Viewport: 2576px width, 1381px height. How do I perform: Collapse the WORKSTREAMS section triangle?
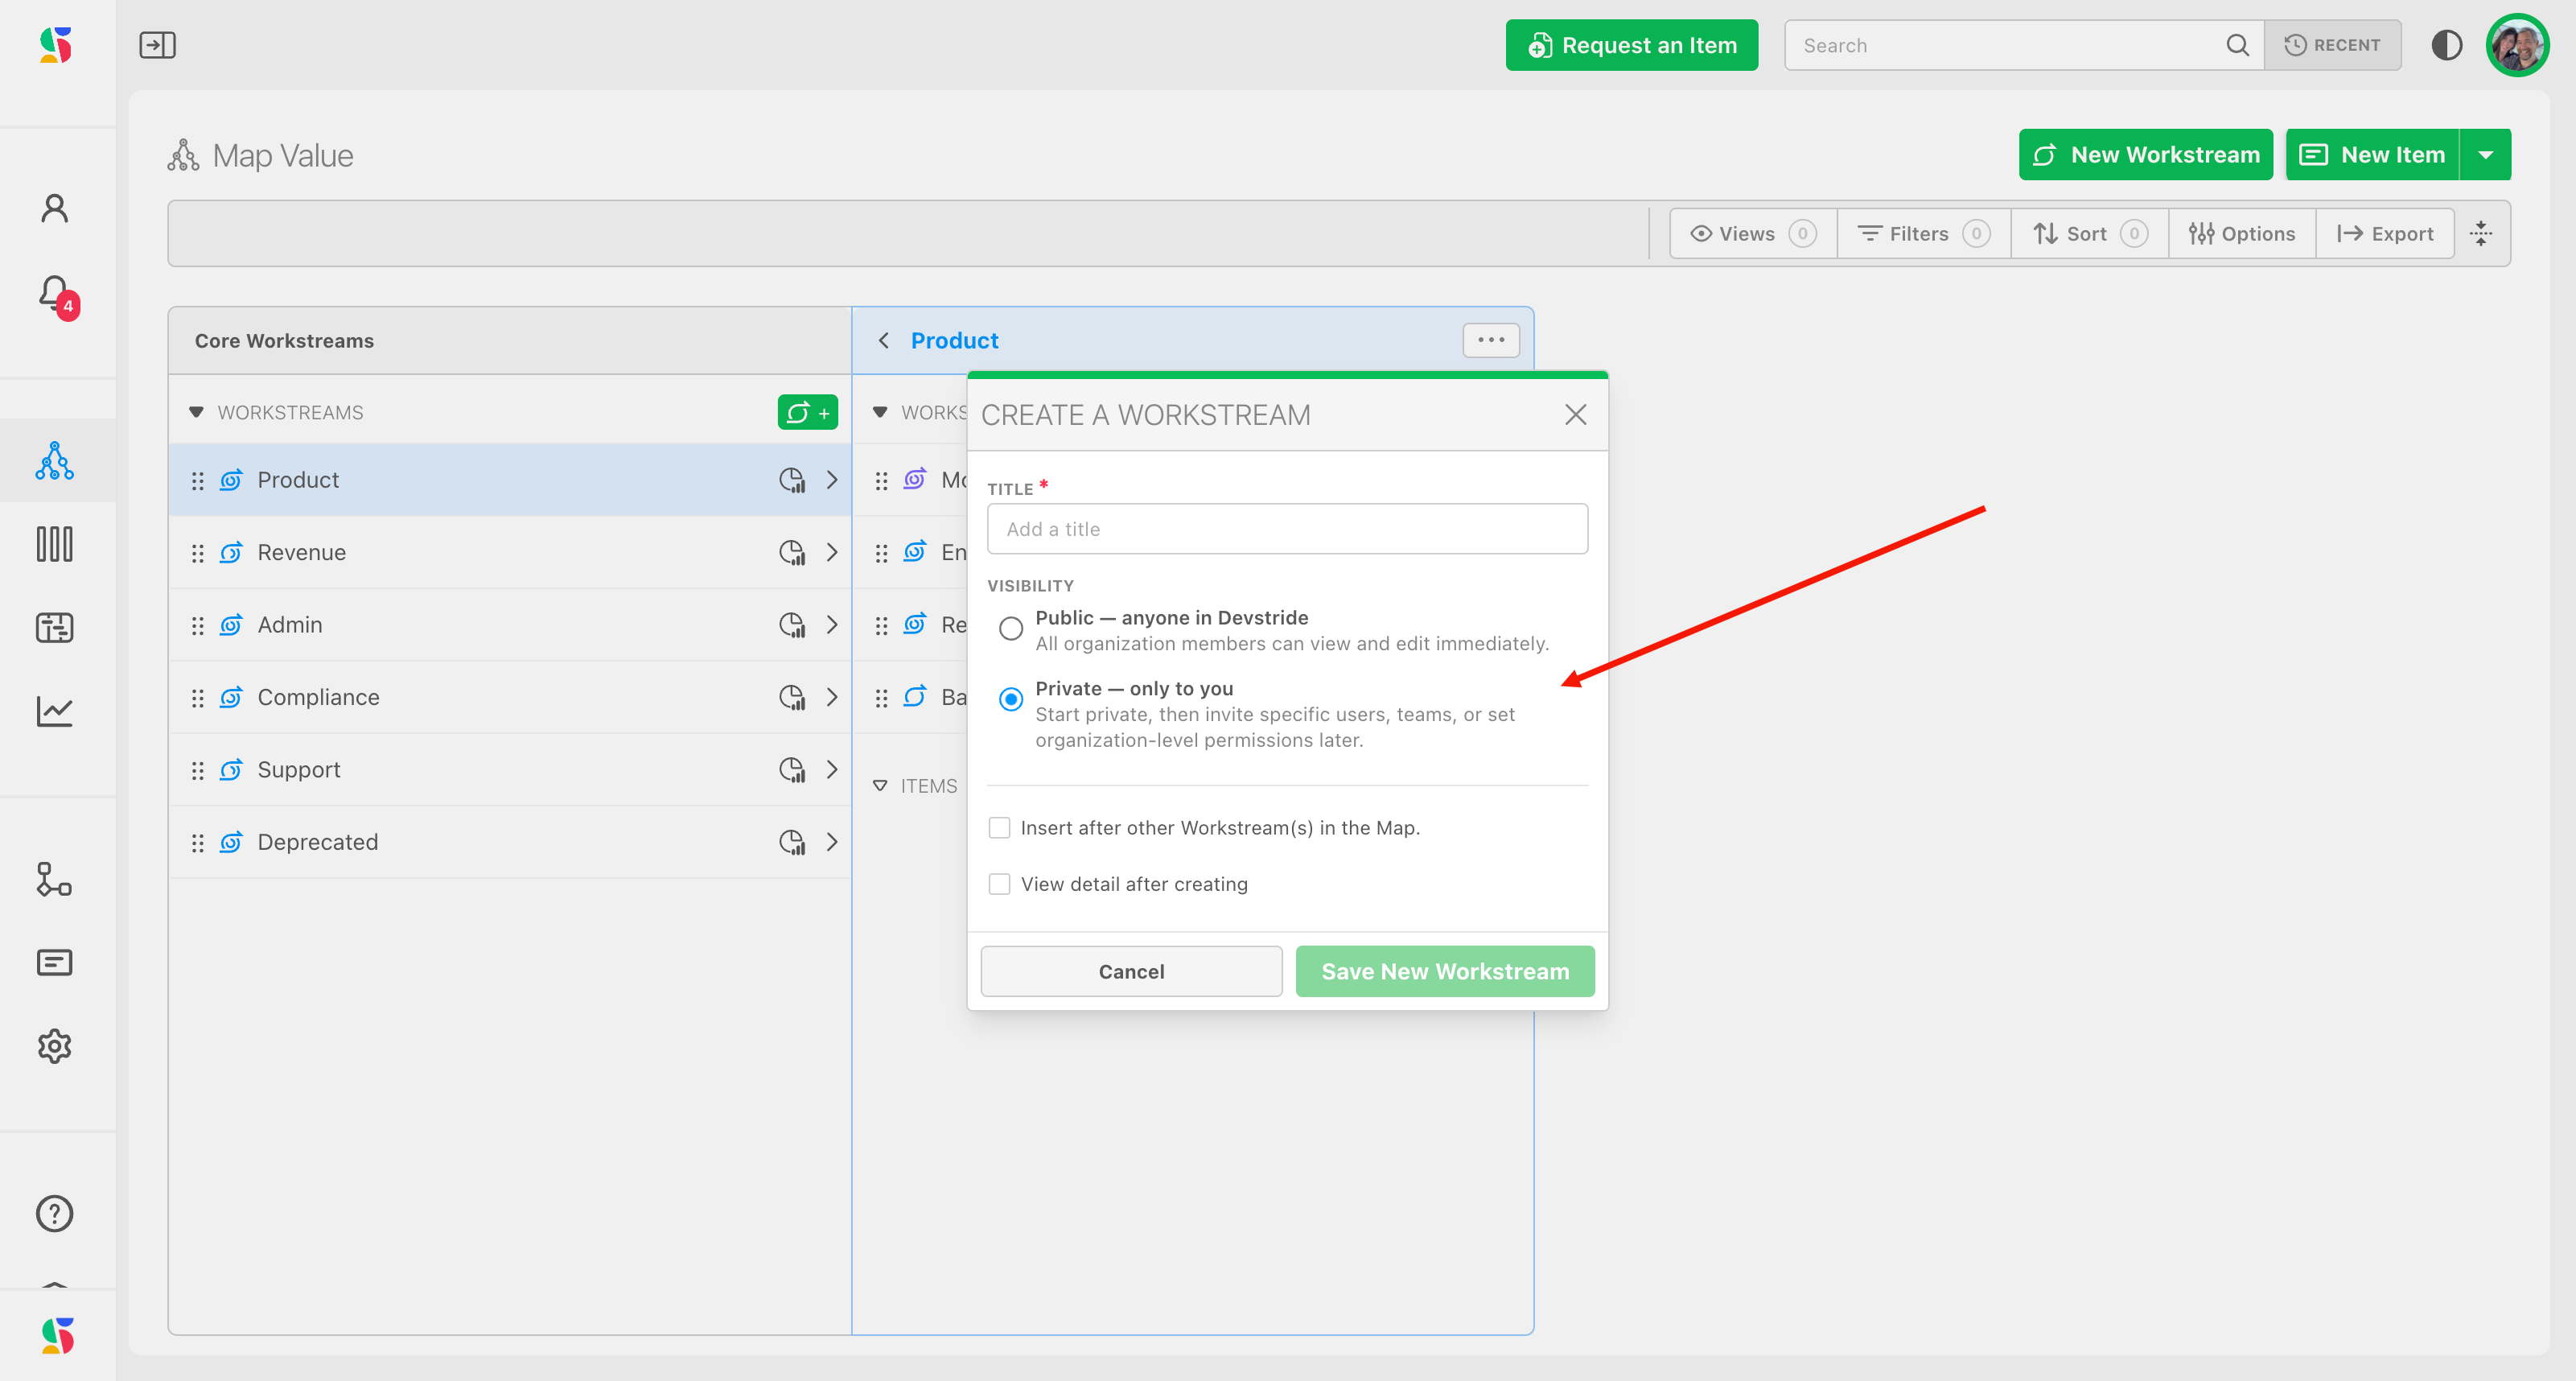[196, 412]
